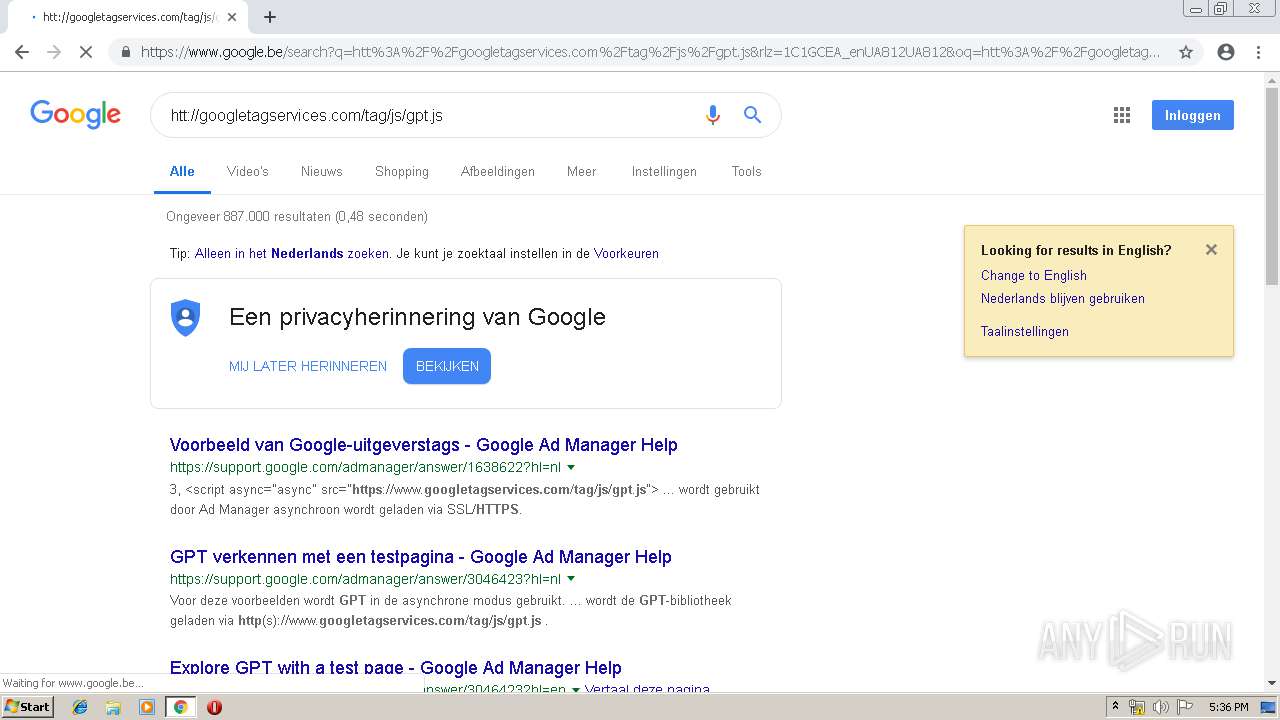Show hidden system tray icons
This screenshot has width=1280, height=720.
1115,707
